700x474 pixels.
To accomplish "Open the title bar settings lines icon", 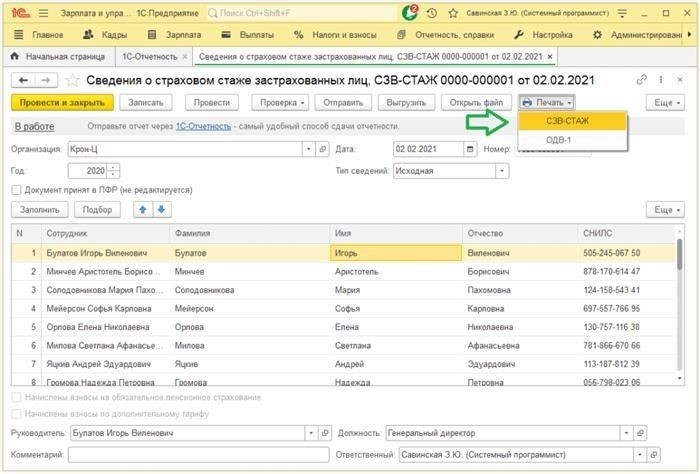I will coord(622,13).
